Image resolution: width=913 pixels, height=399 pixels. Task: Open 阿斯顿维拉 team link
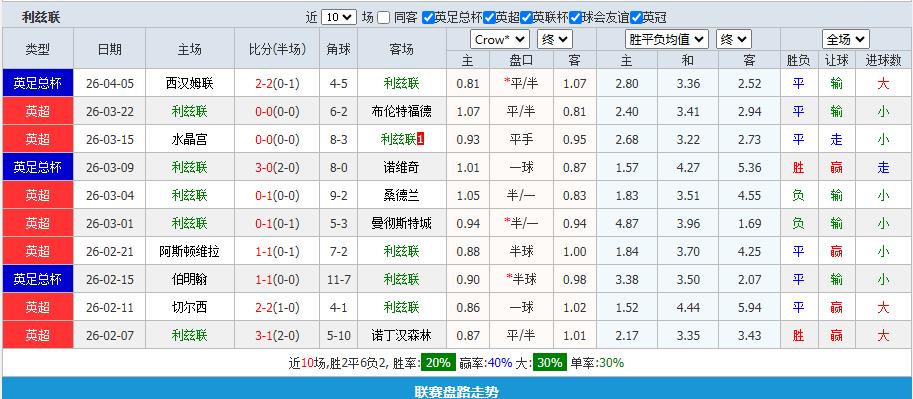(x=189, y=251)
